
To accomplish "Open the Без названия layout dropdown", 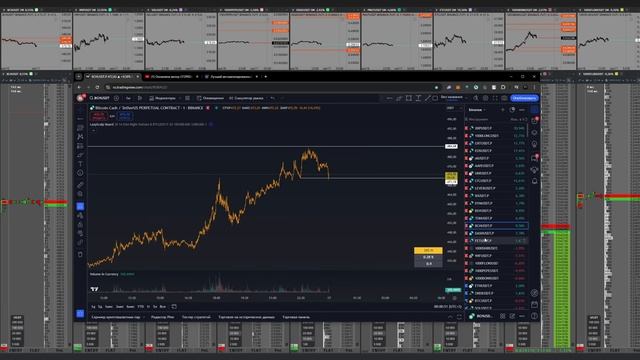I will (x=454, y=98).
